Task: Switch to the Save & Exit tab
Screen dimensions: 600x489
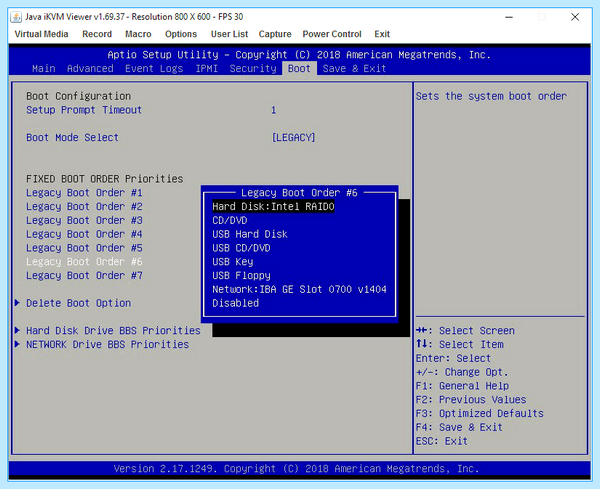Action: point(354,68)
